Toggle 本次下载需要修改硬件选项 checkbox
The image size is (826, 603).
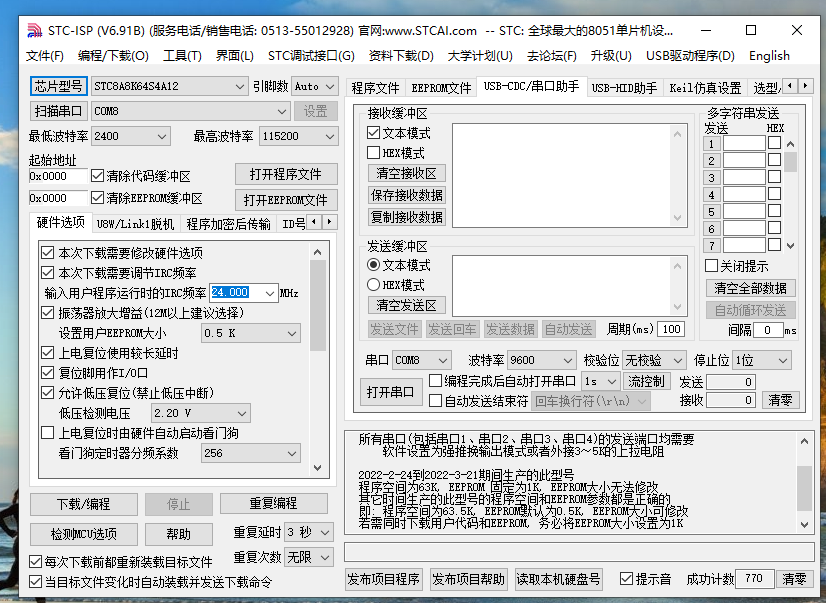tap(47, 253)
